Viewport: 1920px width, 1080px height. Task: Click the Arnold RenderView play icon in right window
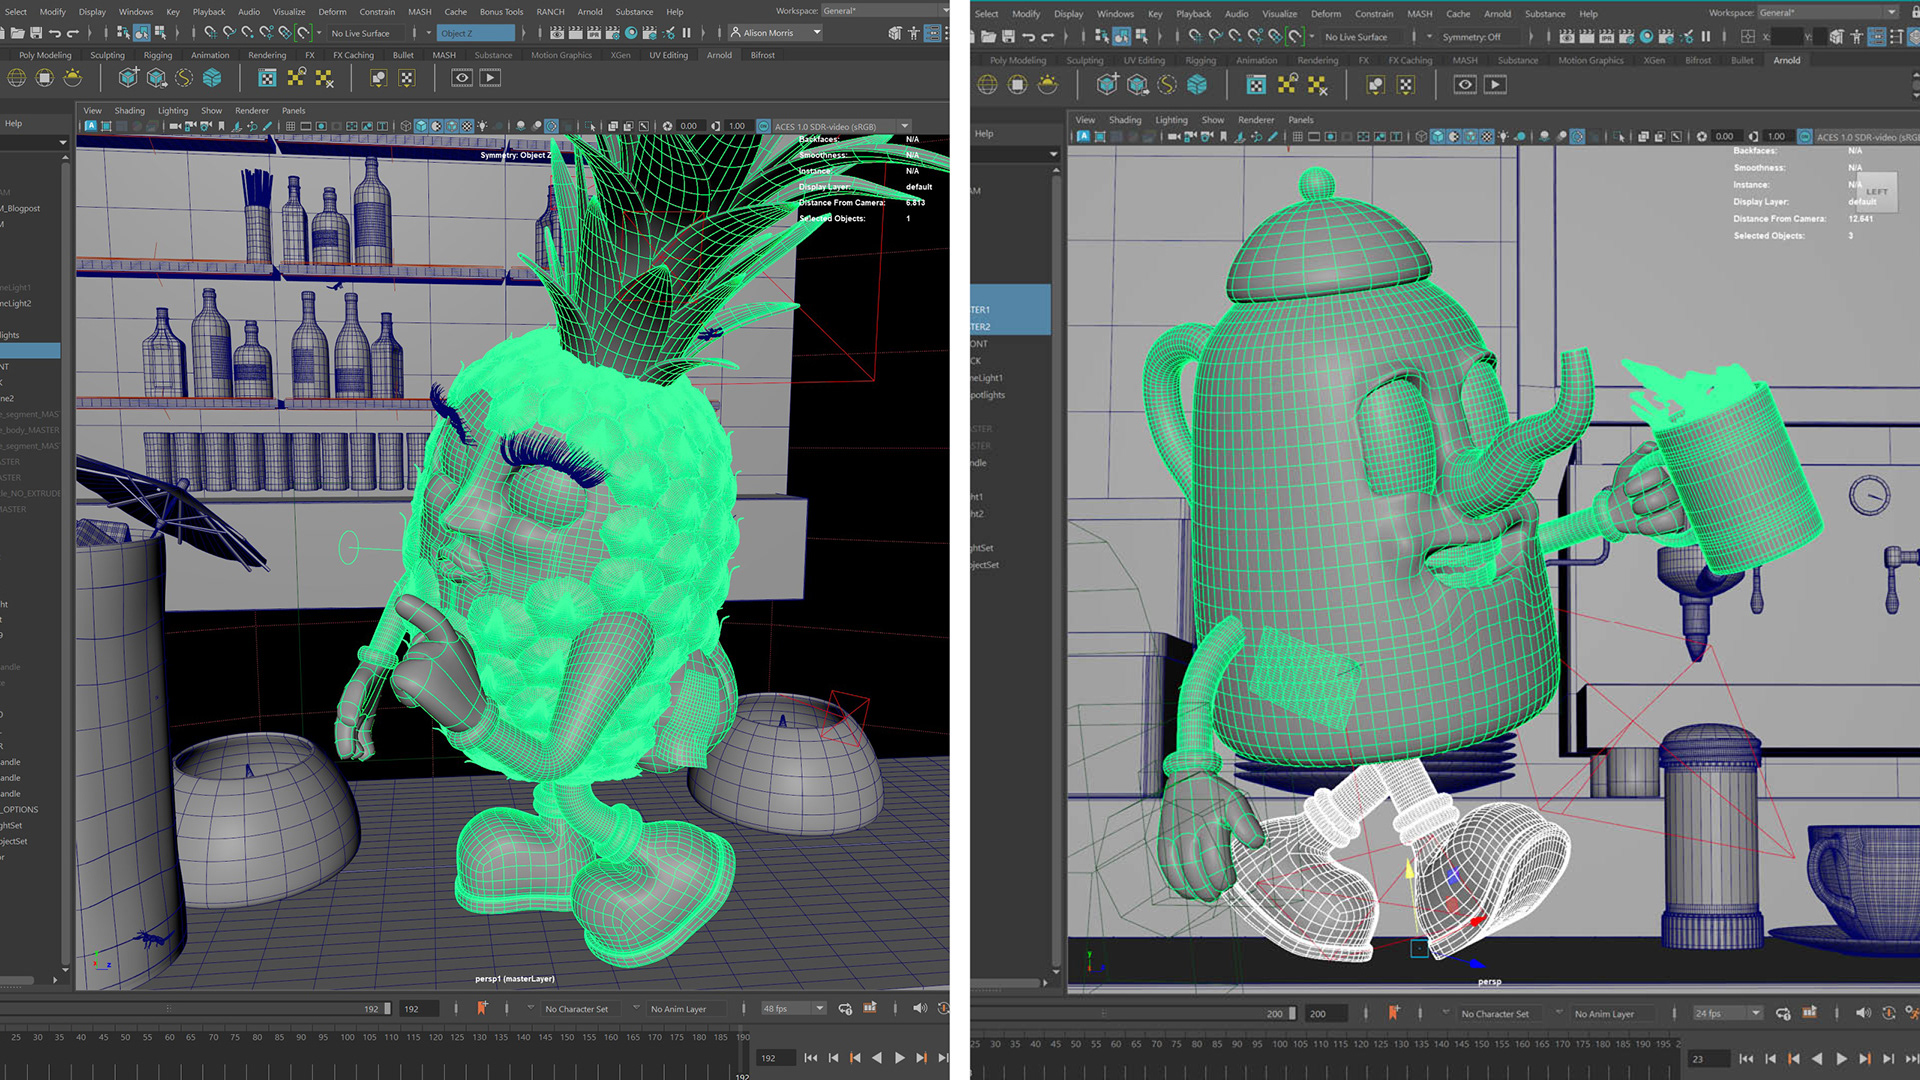1495,85
